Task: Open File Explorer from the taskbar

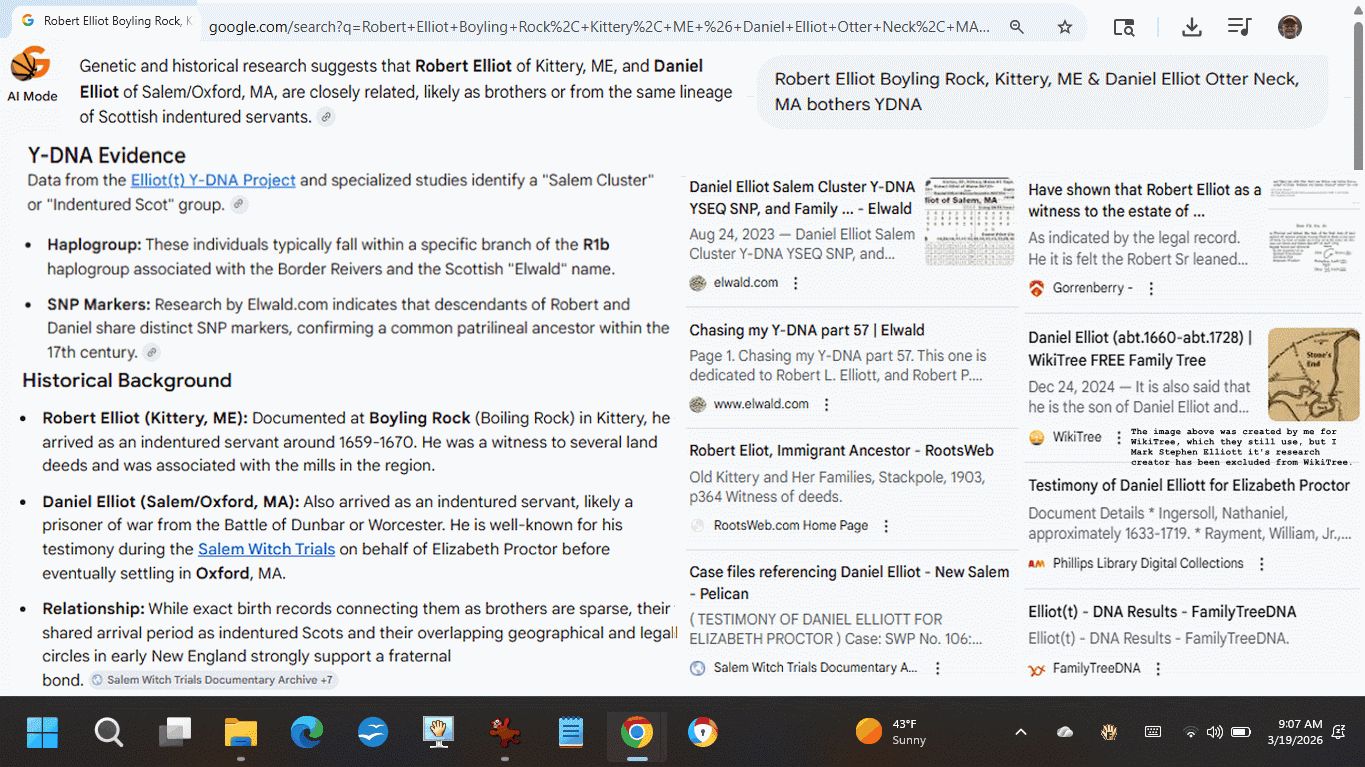Action: tap(241, 733)
